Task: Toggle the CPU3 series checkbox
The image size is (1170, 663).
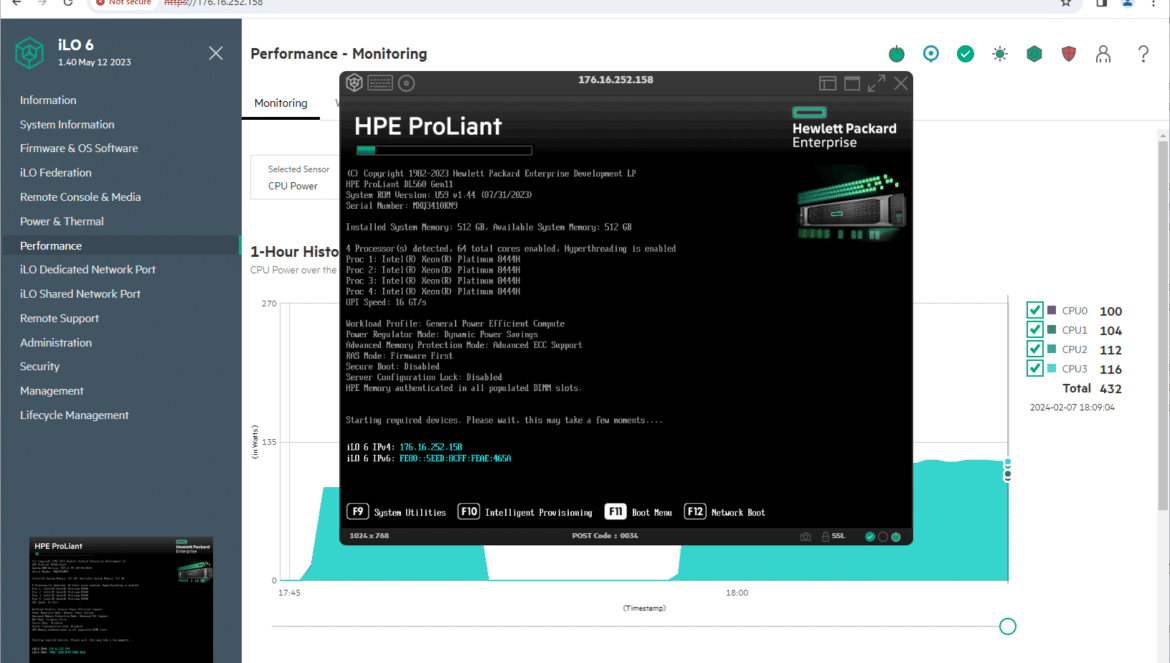Action: (x=1035, y=368)
